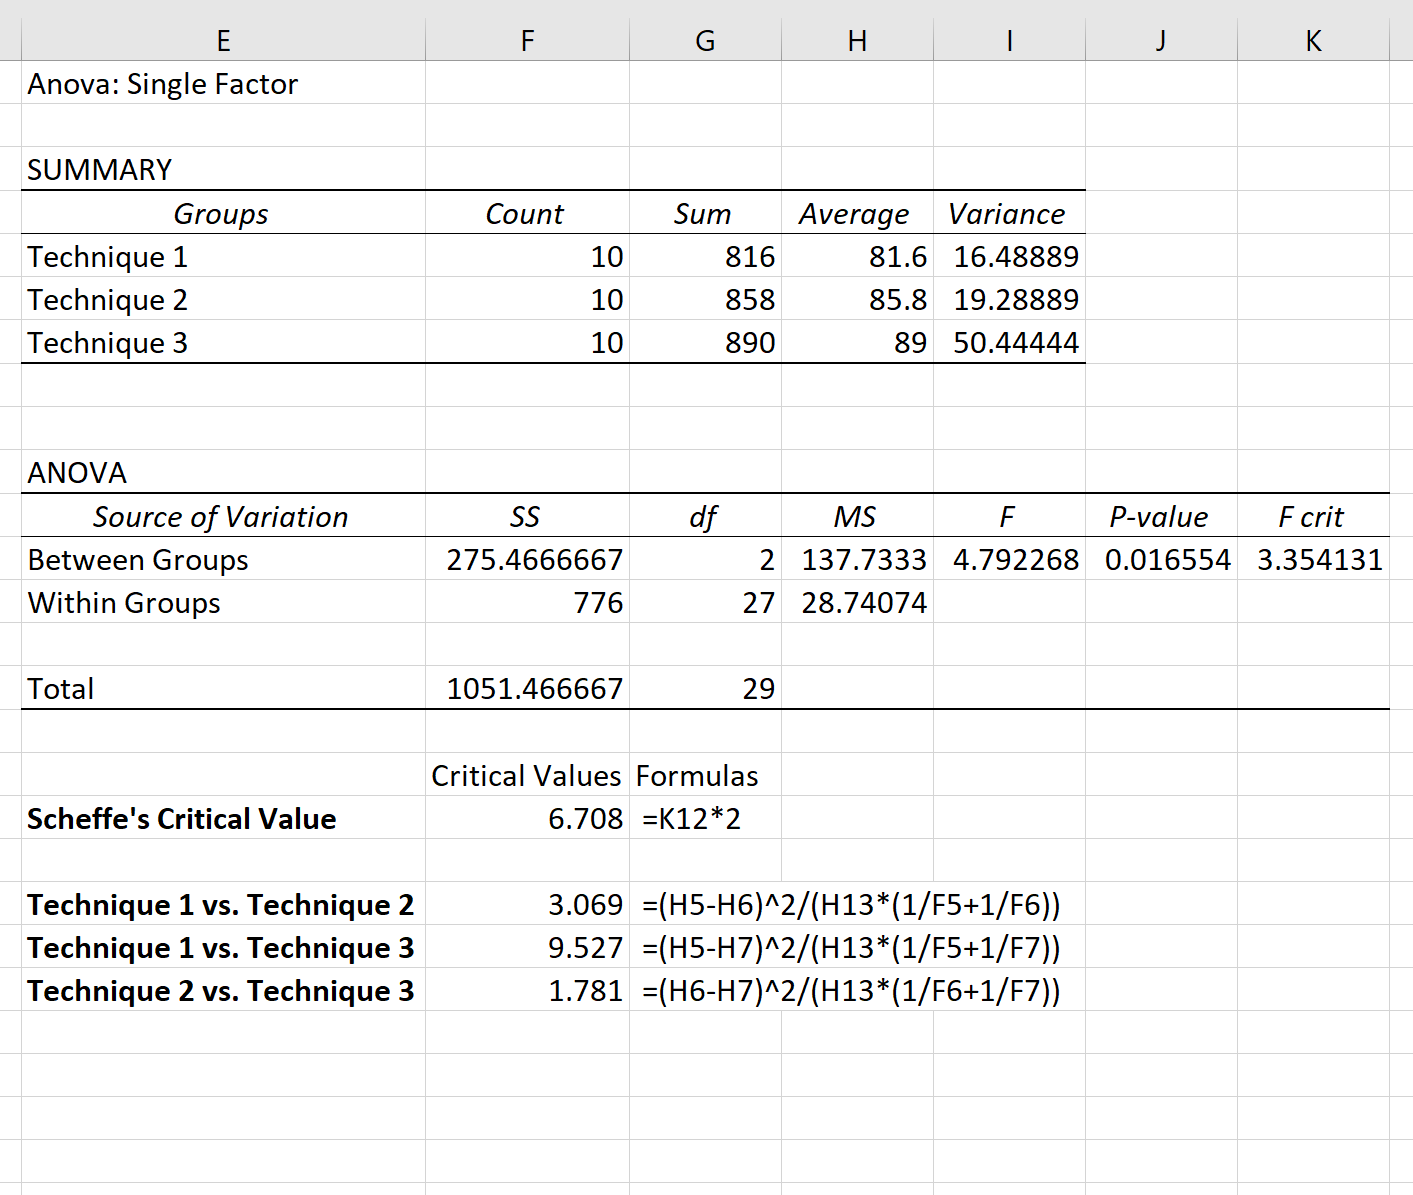Select F crit value 3.354131
Viewport: 1413px width, 1195px height.
click(1313, 559)
